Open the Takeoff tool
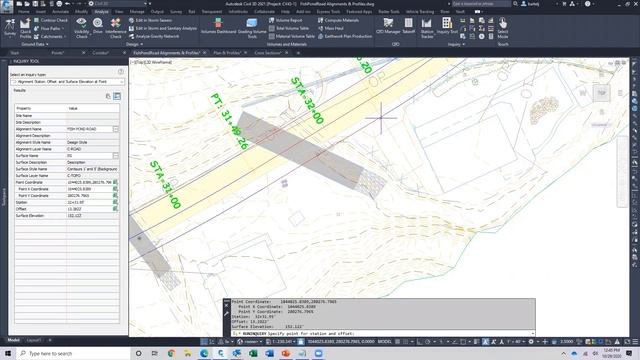The height and width of the screenshot is (360, 640). [x=409, y=26]
